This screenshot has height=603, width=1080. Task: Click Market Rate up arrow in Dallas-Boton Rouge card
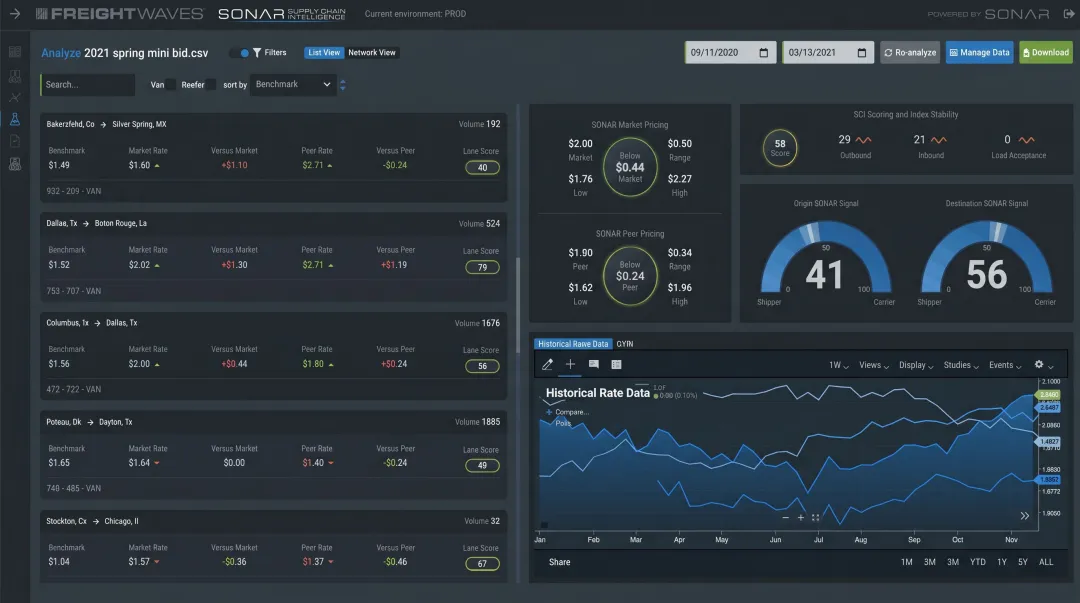click(157, 265)
